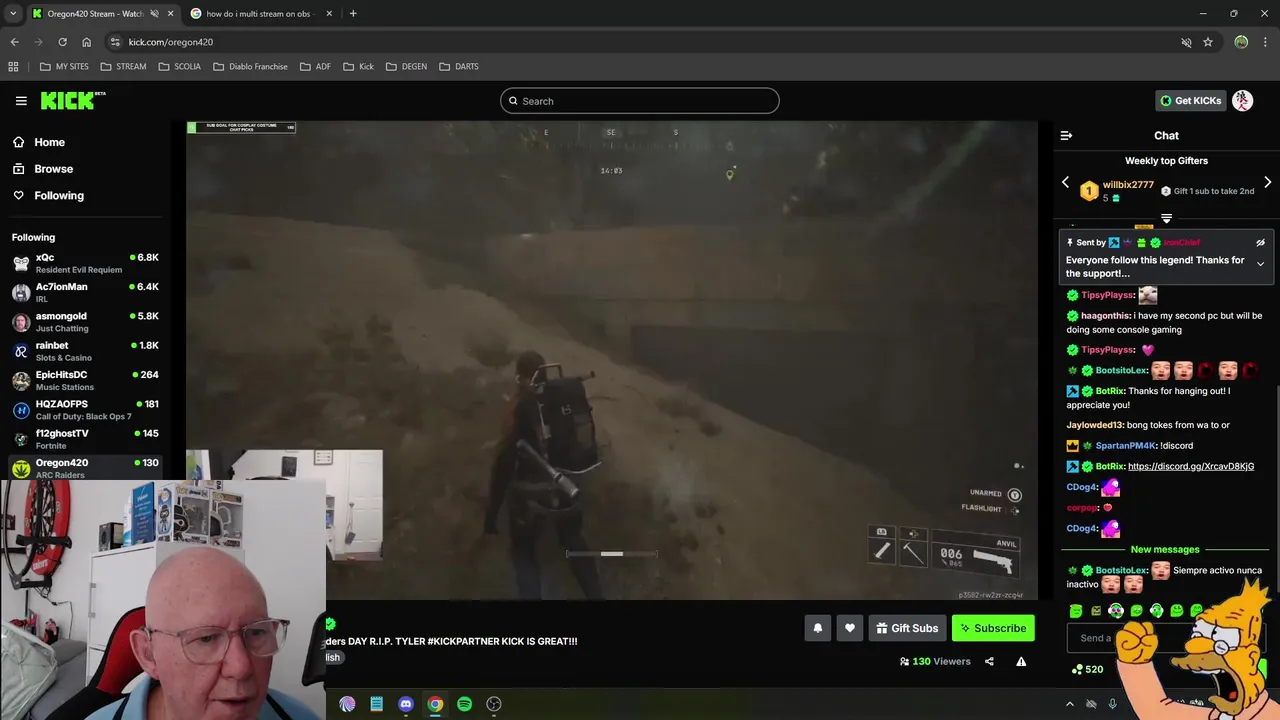The image size is (1280, 720).
Task: Open f12ghostTV channel in sidebar
Action: tap(85, 439)
